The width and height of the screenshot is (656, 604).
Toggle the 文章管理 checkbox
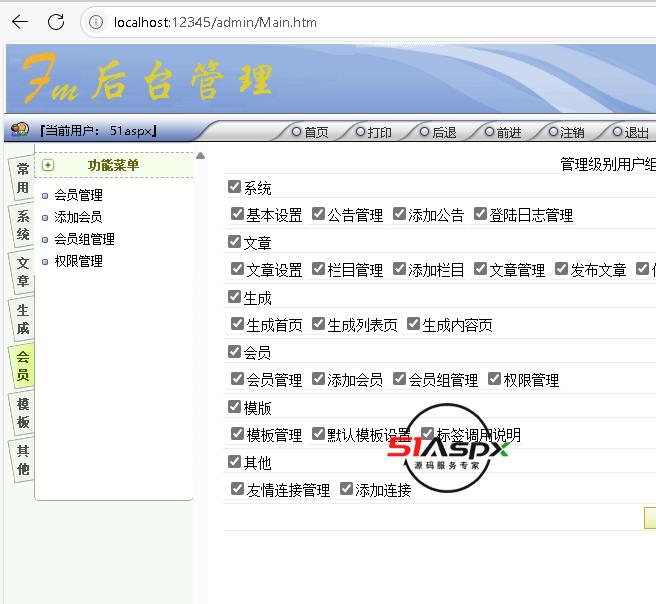point(480,269)
